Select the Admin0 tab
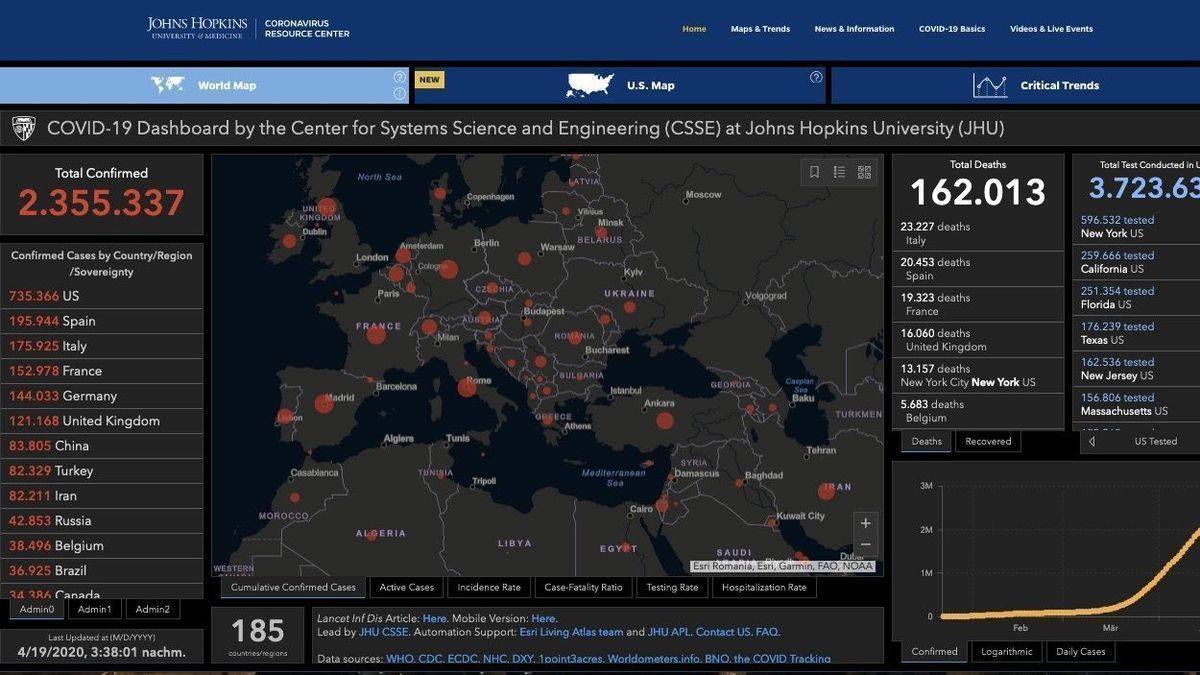 pos(37,609)
